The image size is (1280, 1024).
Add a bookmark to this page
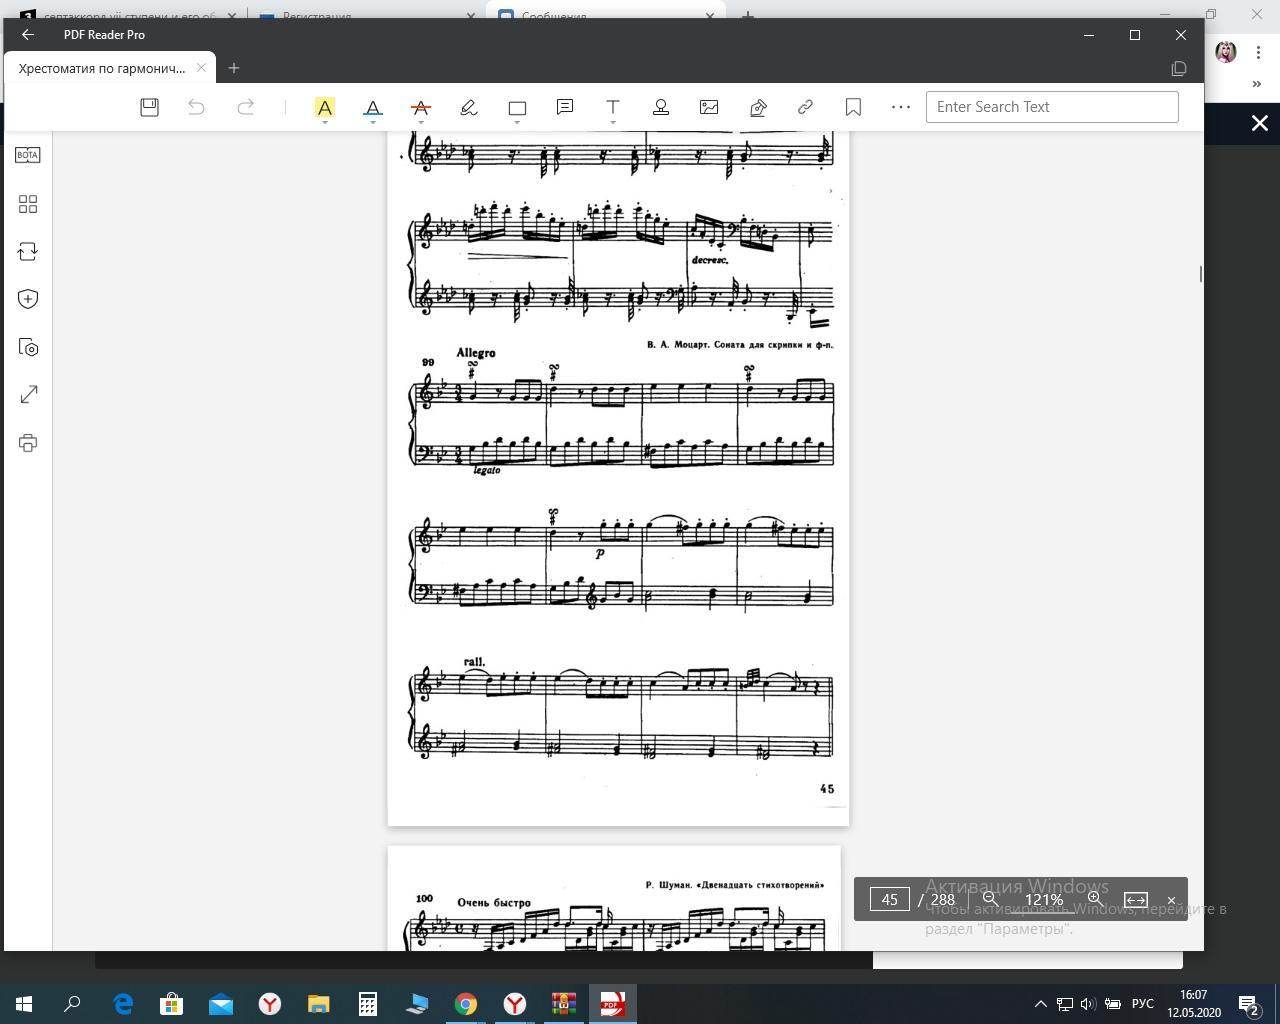853,107
